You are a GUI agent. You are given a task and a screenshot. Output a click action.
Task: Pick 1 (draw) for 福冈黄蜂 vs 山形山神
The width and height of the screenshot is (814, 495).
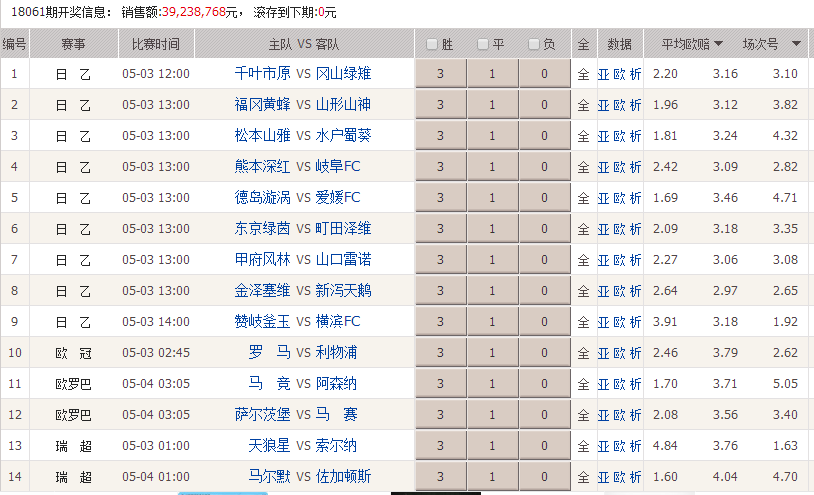click(492, 105)
